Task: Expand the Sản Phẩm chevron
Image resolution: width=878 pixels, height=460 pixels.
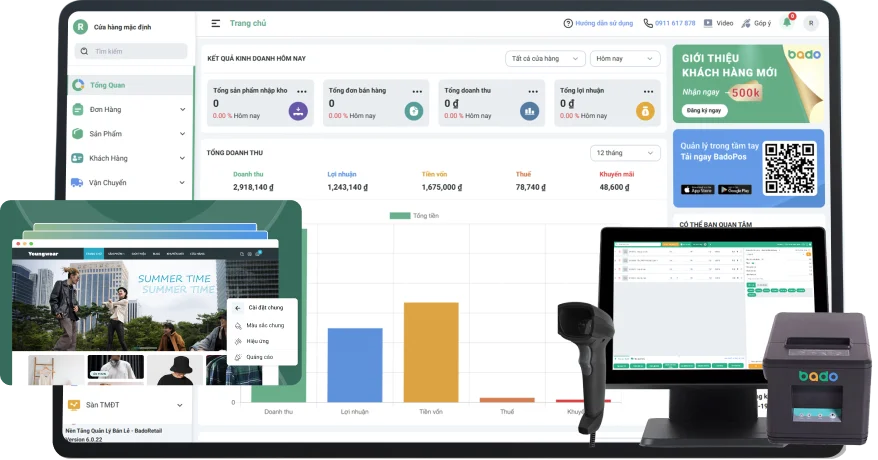Action: pyautogui.click(x=183, y=134)
